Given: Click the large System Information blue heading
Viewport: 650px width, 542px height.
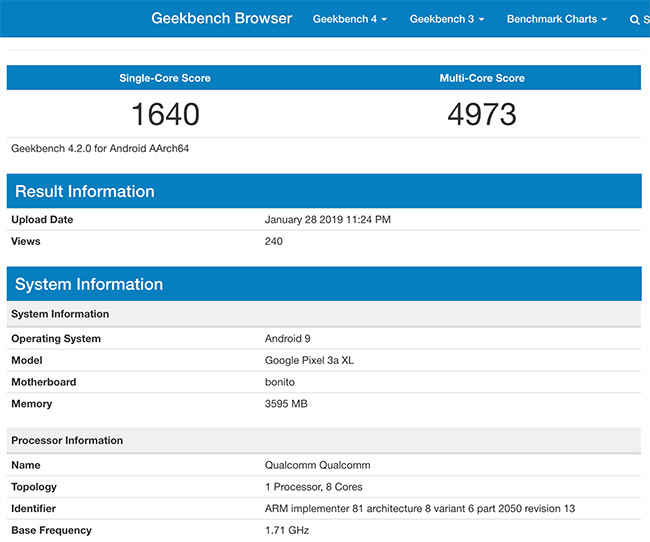Looking at the screenshot, I should [89, 284].
